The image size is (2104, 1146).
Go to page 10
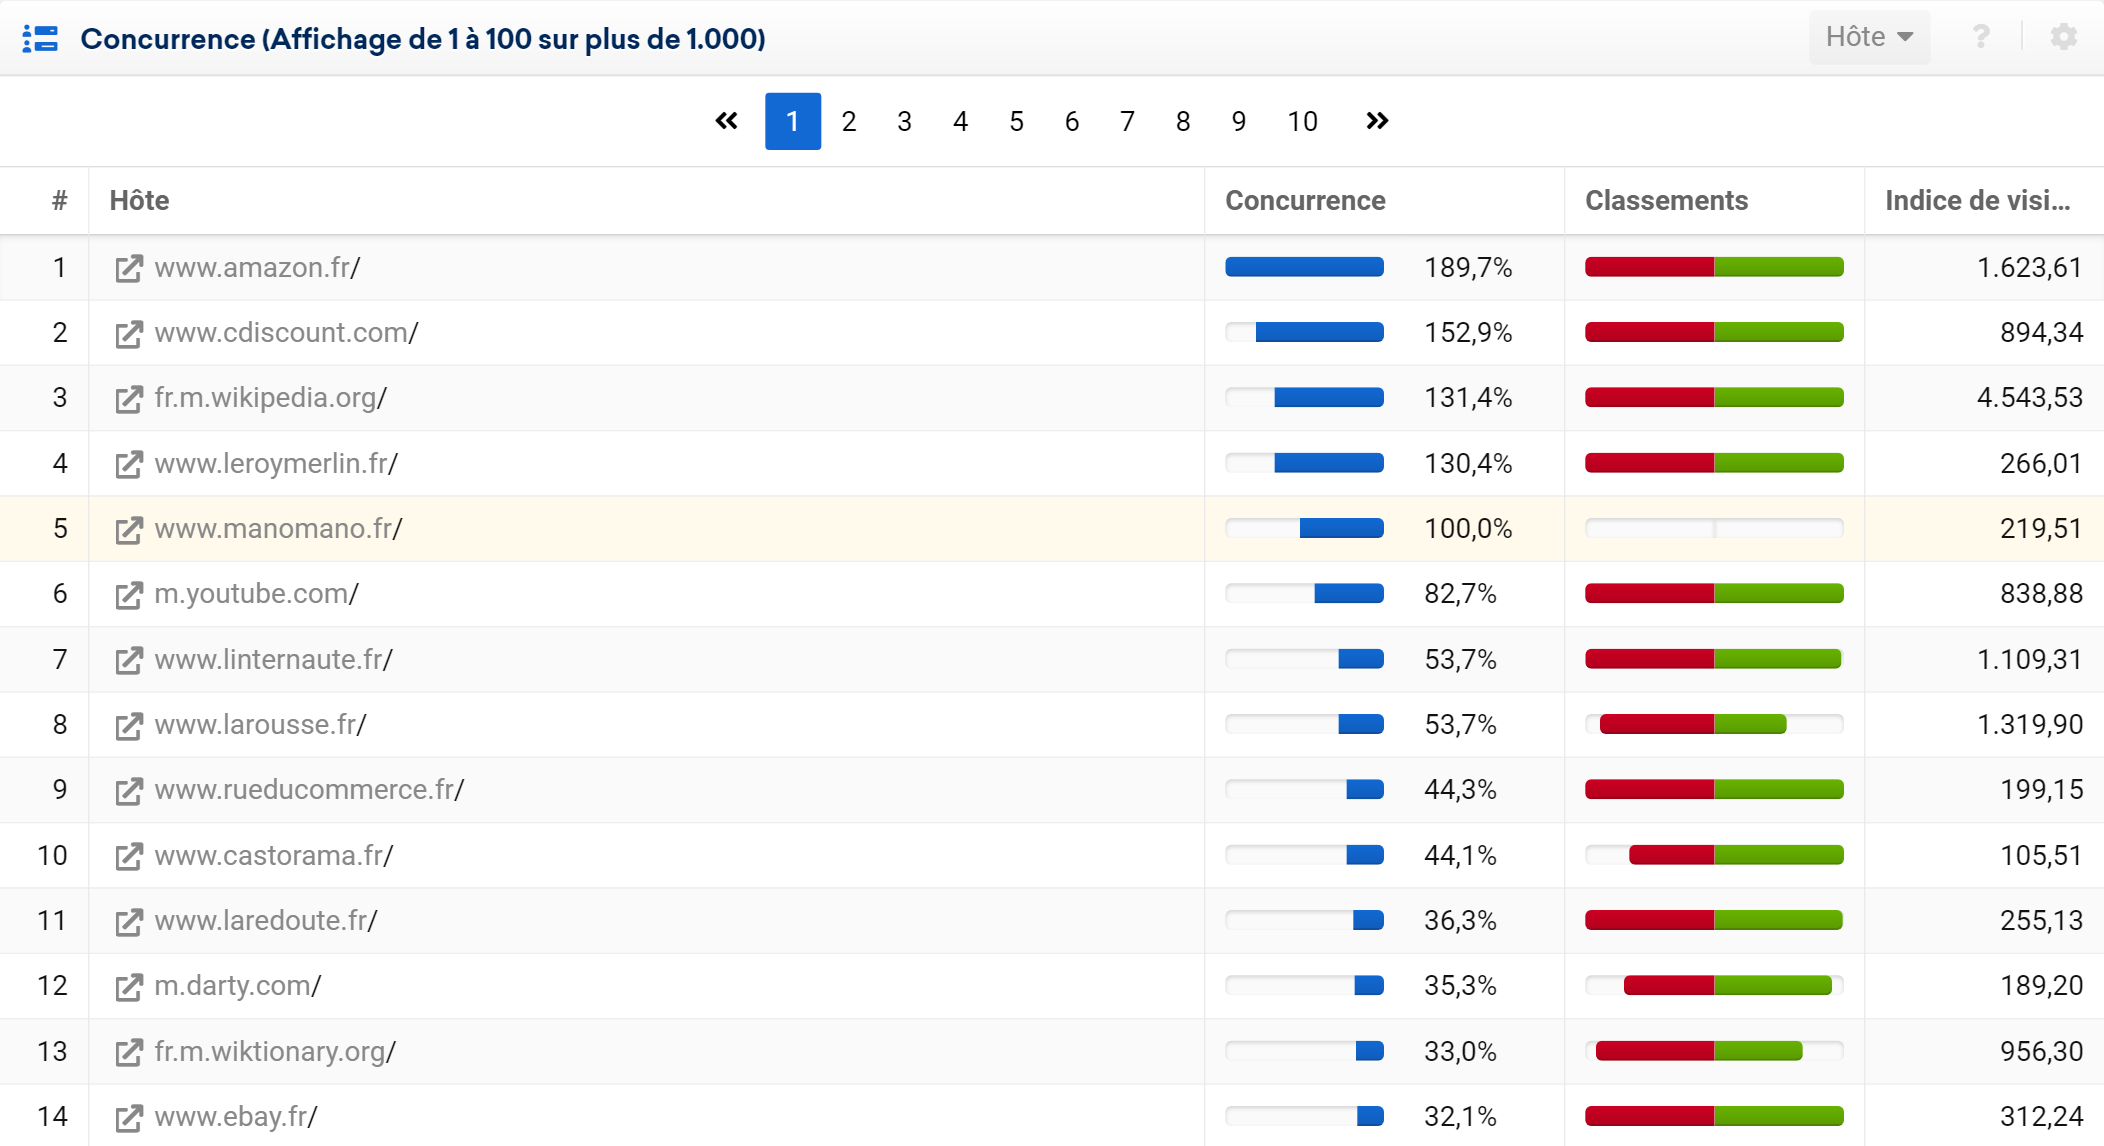click(1302, 121)
